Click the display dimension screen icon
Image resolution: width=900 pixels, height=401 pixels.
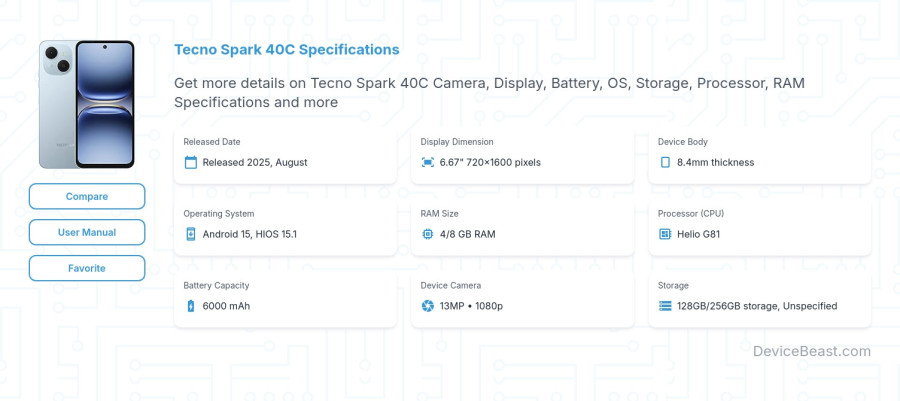pos(428,162)
